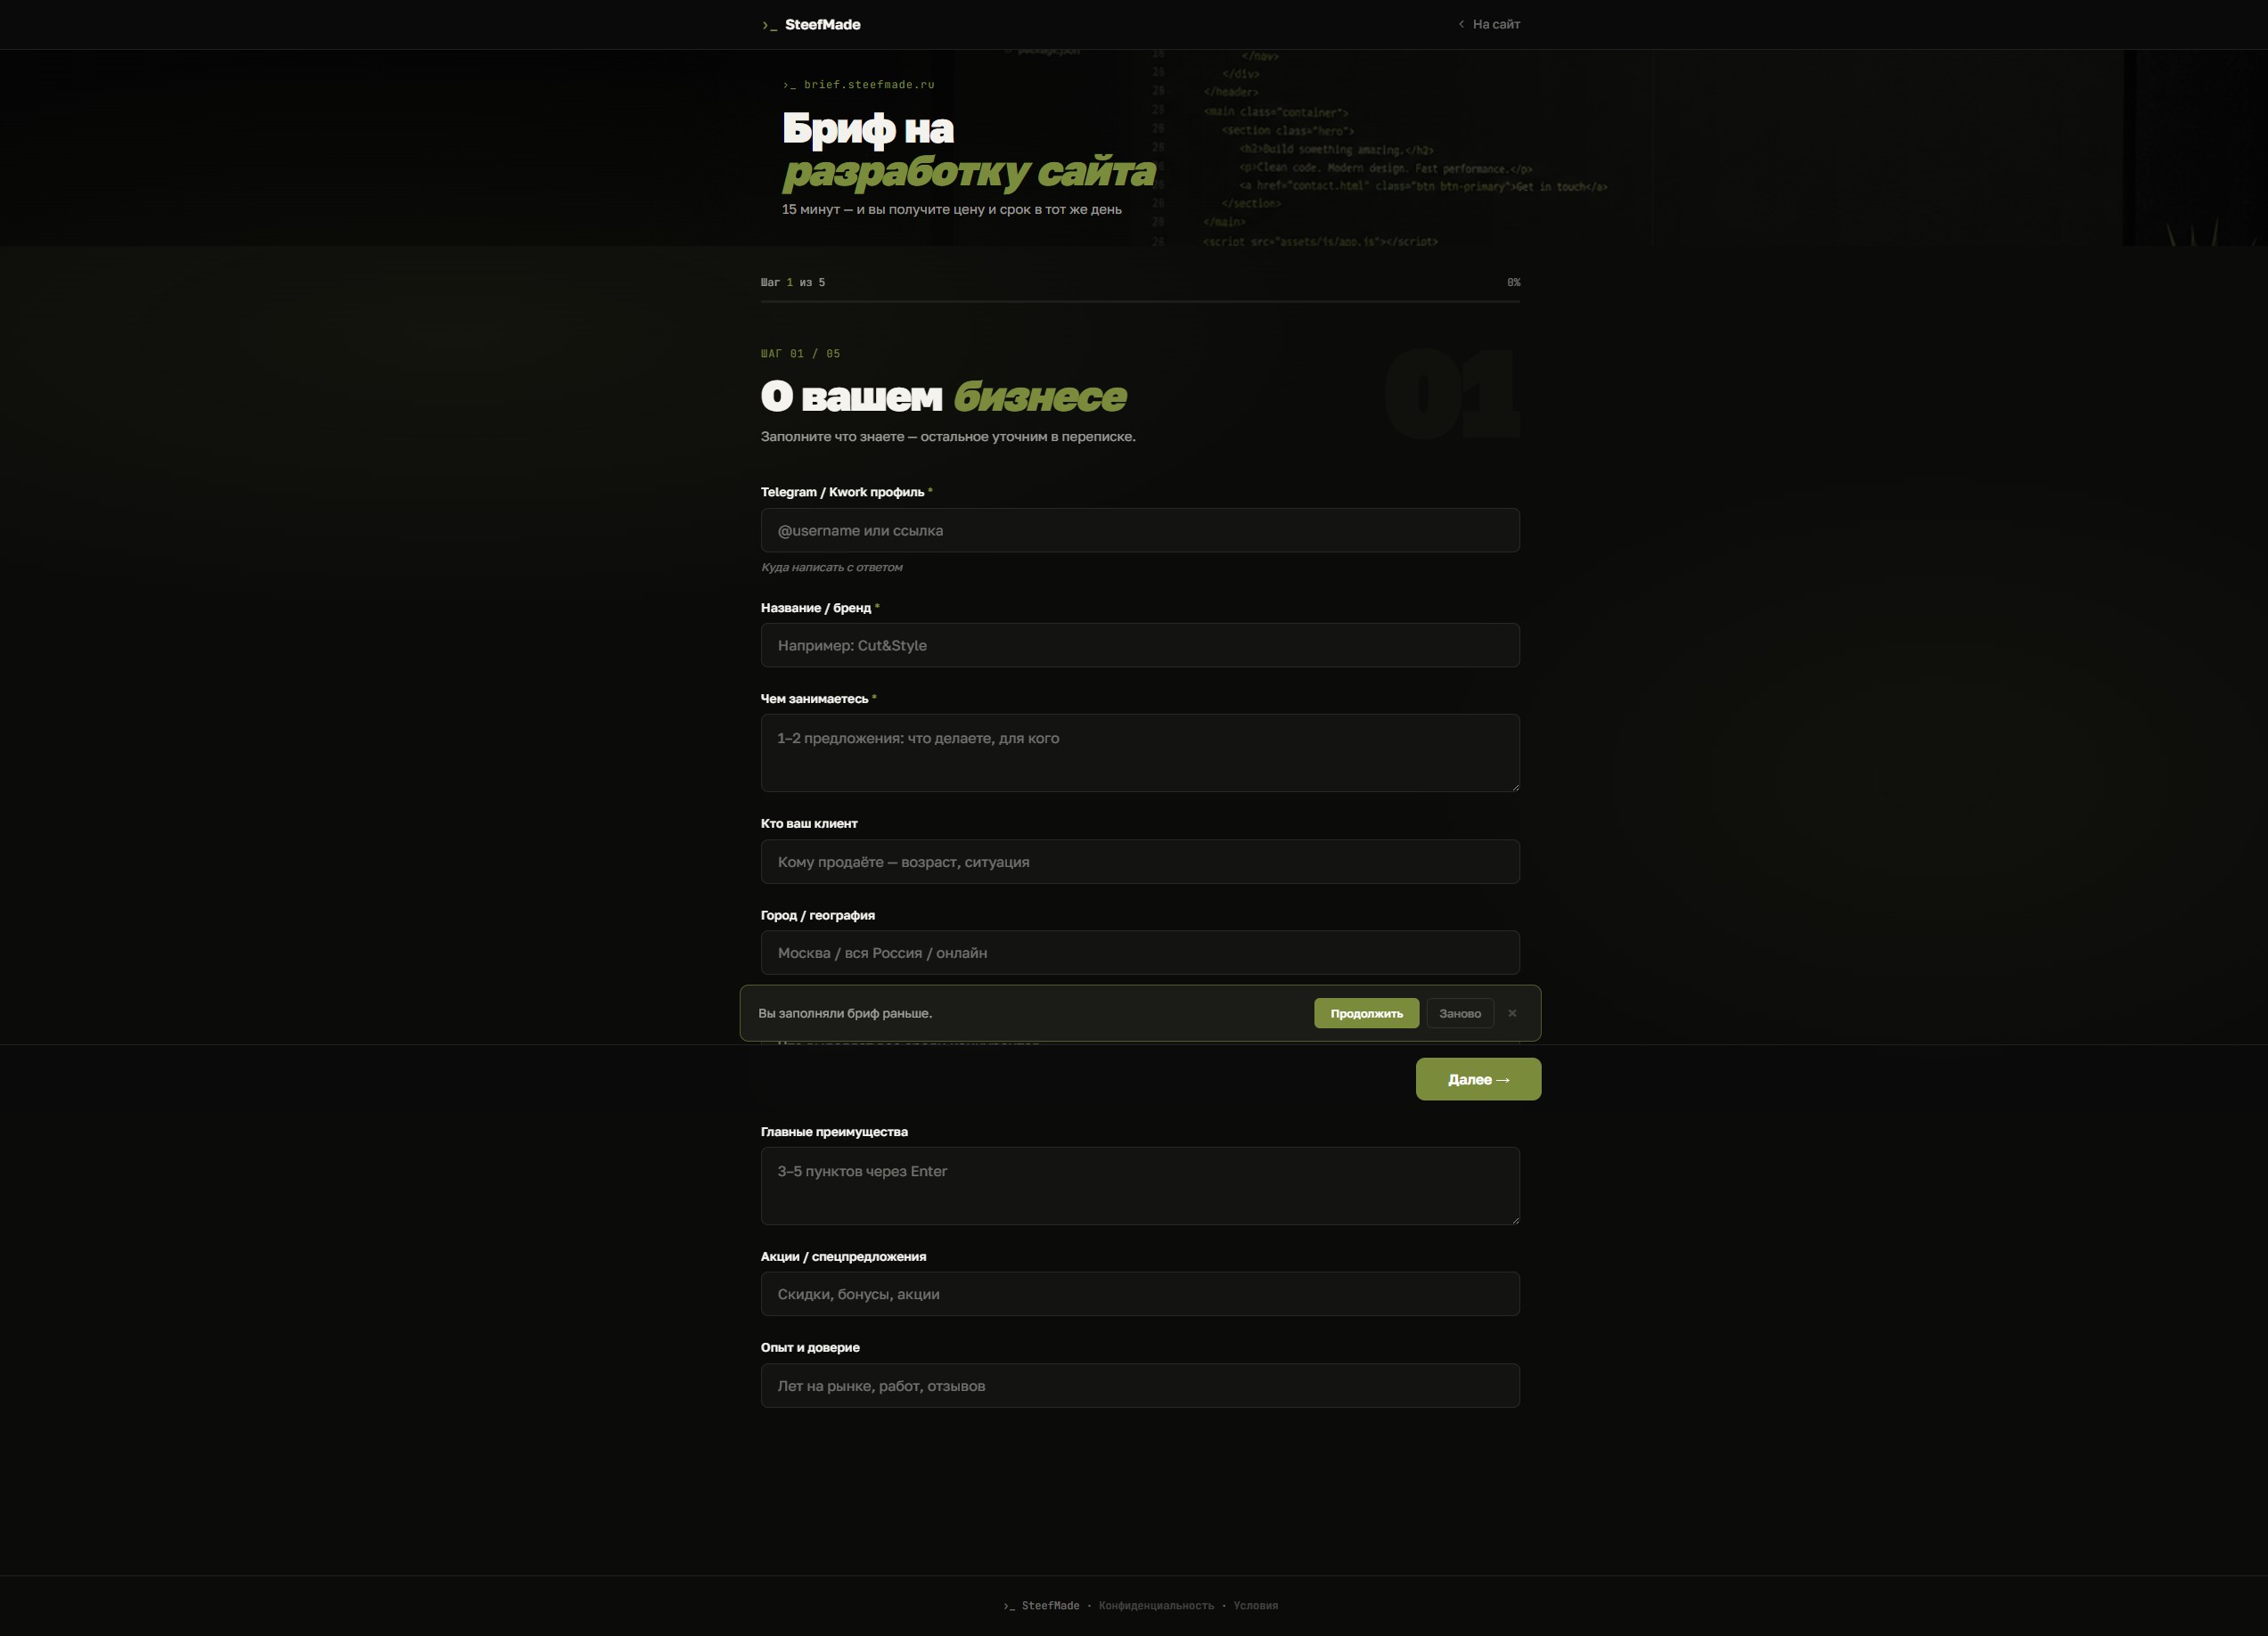Click the 'Шаг 1 из 5' step indicator

point(793,282)
